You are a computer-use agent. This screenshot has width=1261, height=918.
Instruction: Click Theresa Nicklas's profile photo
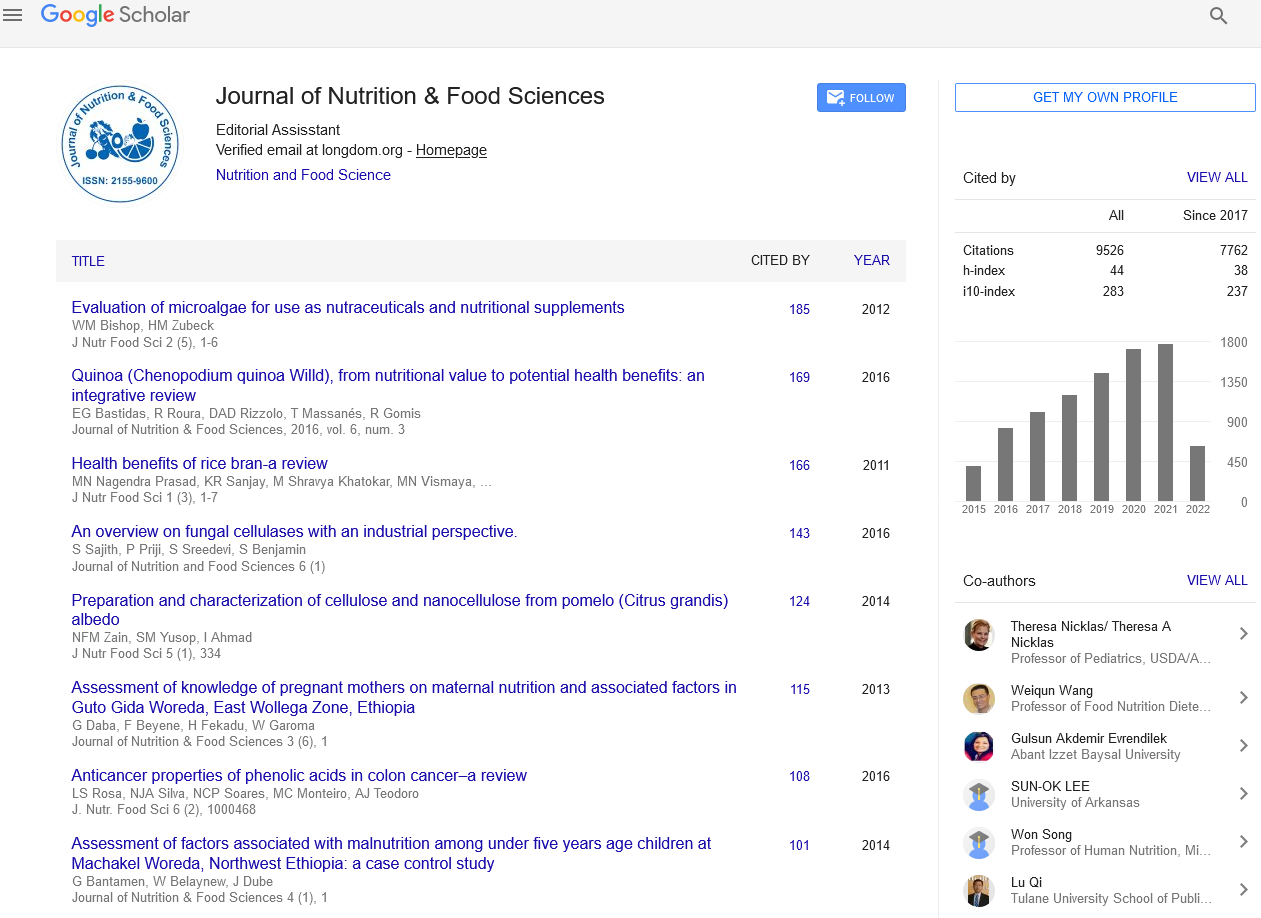[978, 635]
